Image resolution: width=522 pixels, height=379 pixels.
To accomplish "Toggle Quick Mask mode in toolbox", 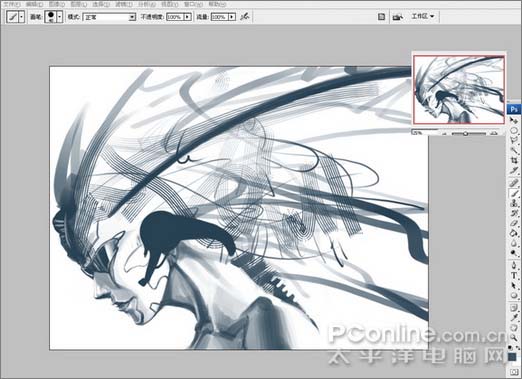I will coord(514,372).
